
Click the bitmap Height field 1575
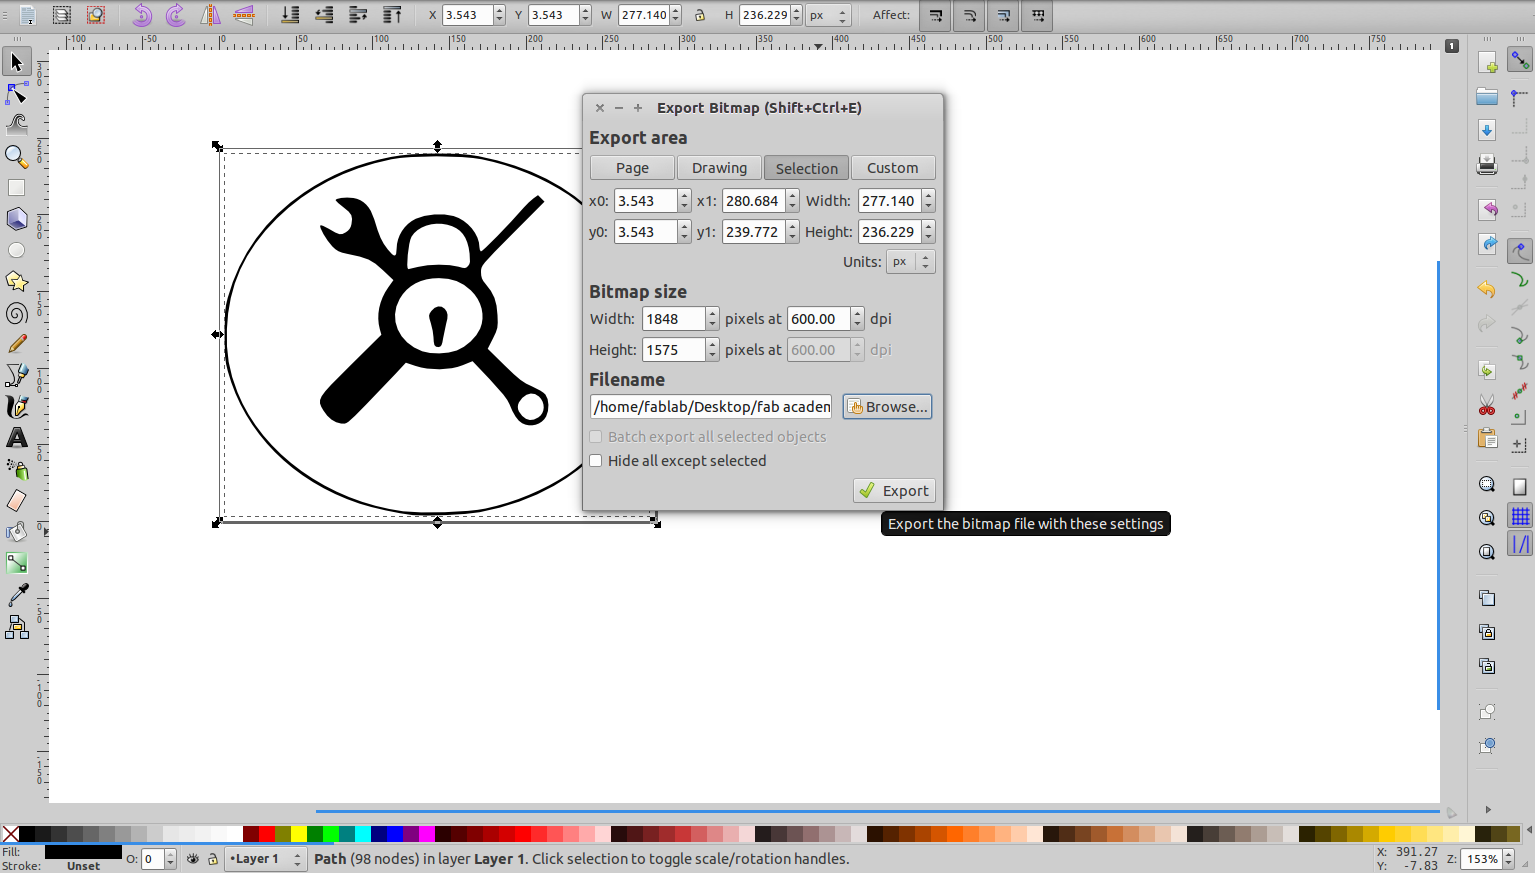pos(674,350)
